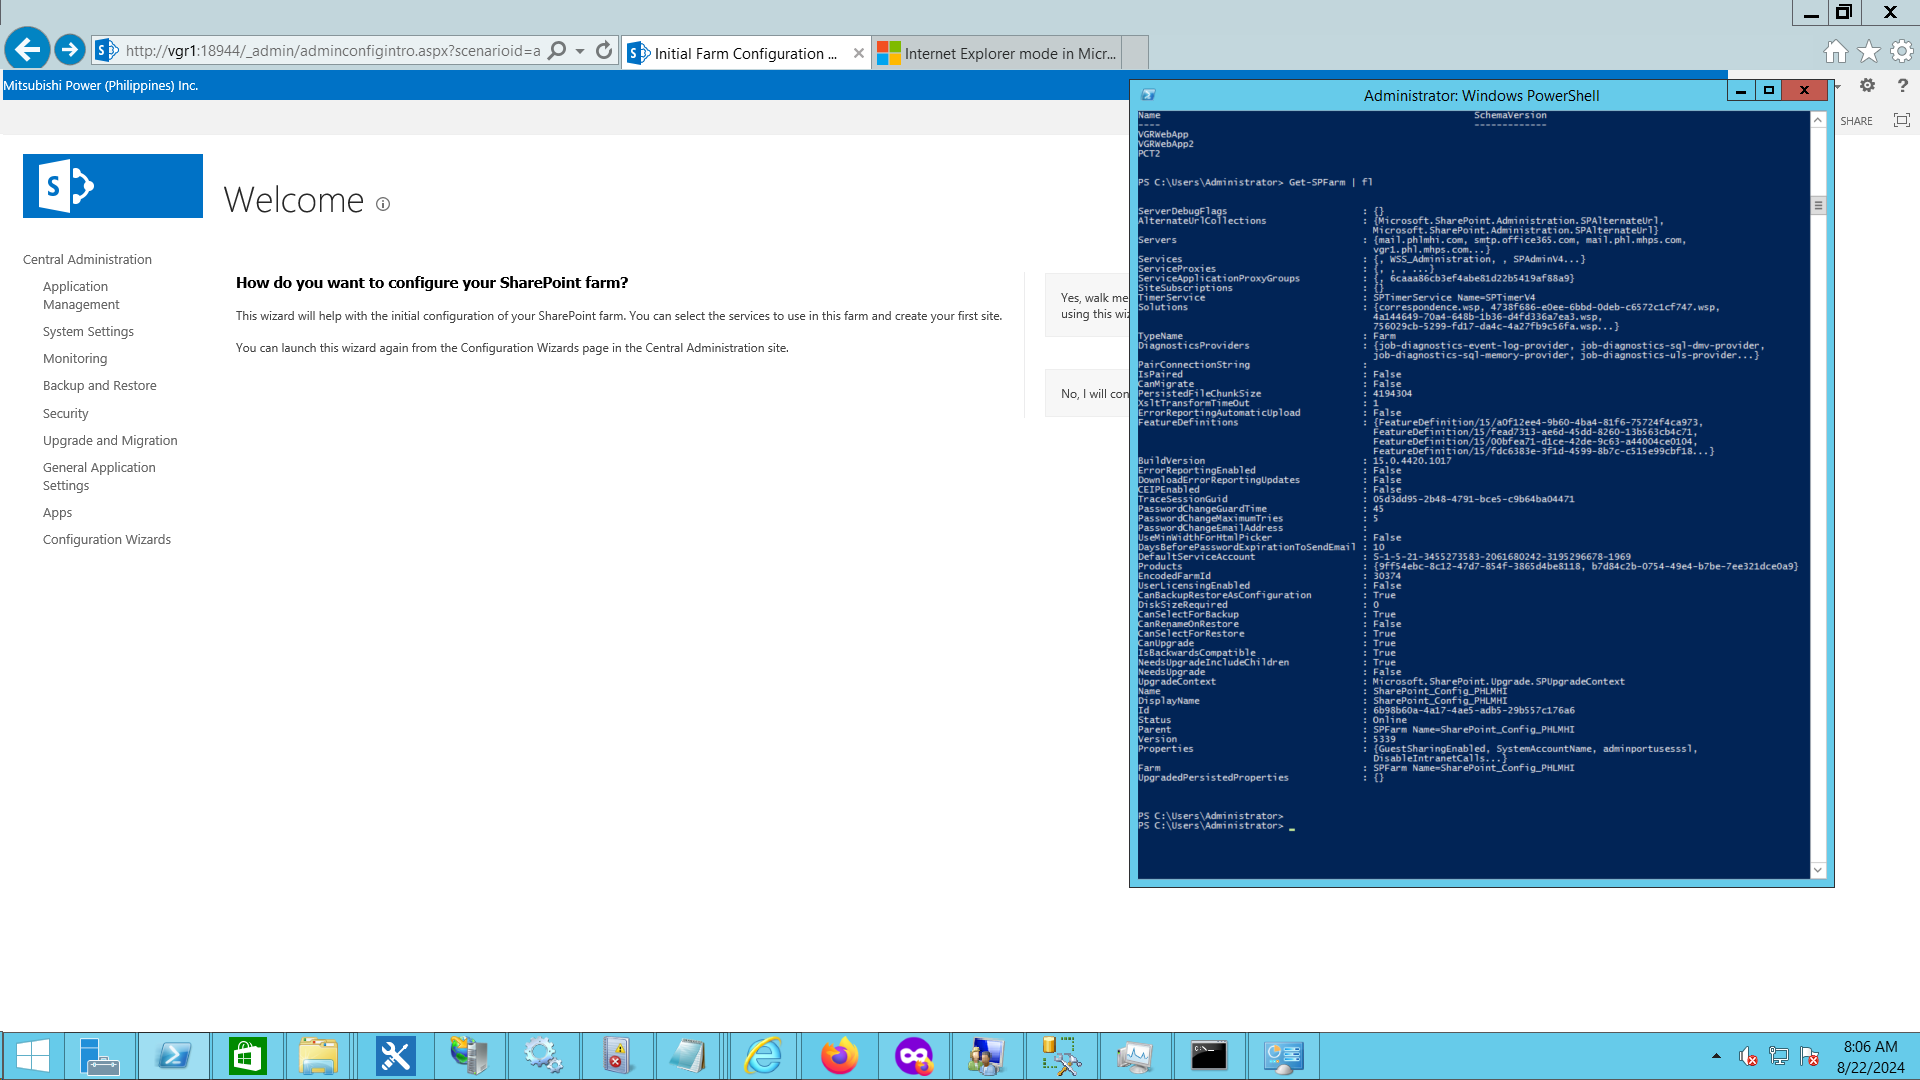Click the info icon next to Welcome
The image size is (1920, 1080).
point(383,204)
